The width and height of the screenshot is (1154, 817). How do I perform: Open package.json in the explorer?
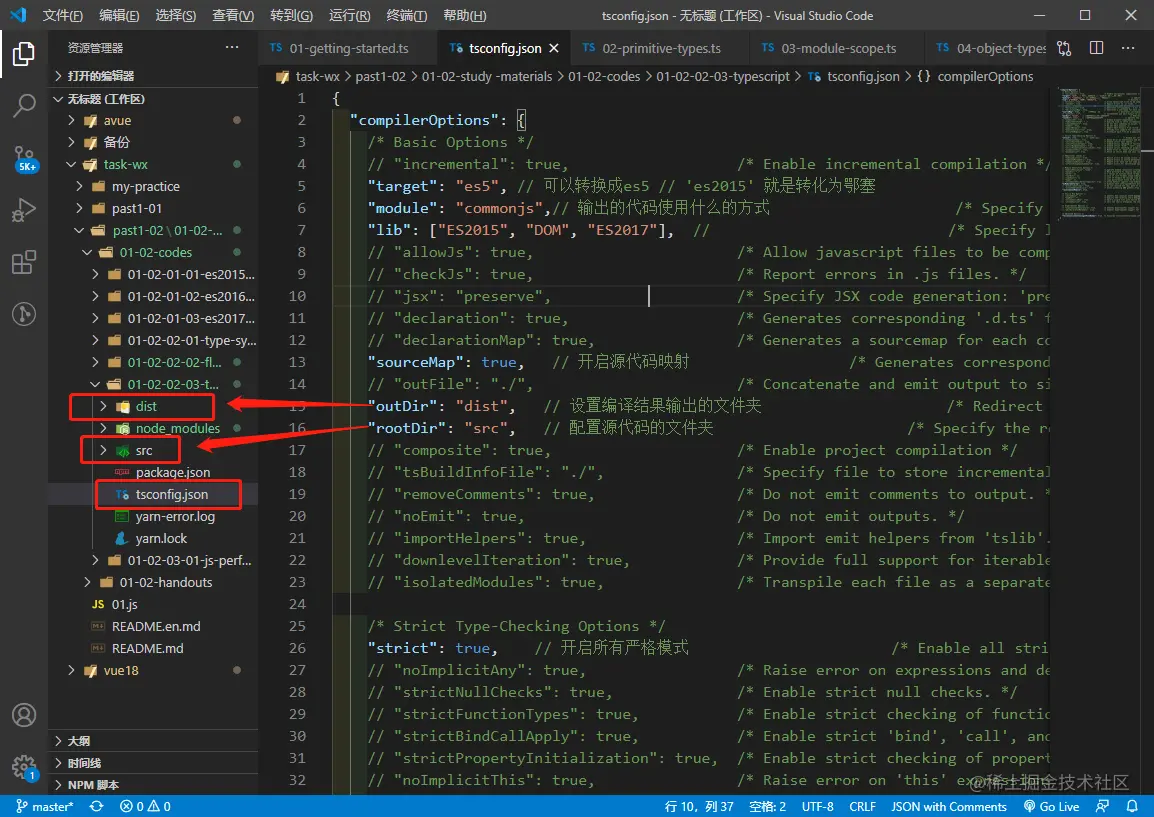153,473
